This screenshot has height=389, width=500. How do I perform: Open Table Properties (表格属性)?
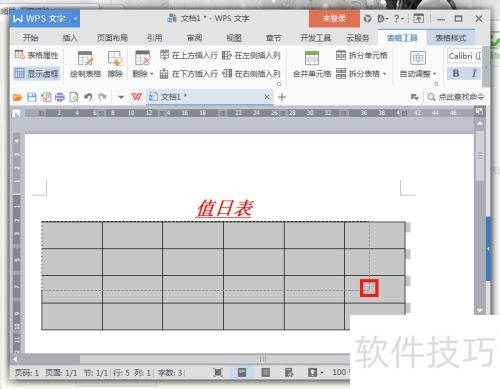tap(36, 55)
